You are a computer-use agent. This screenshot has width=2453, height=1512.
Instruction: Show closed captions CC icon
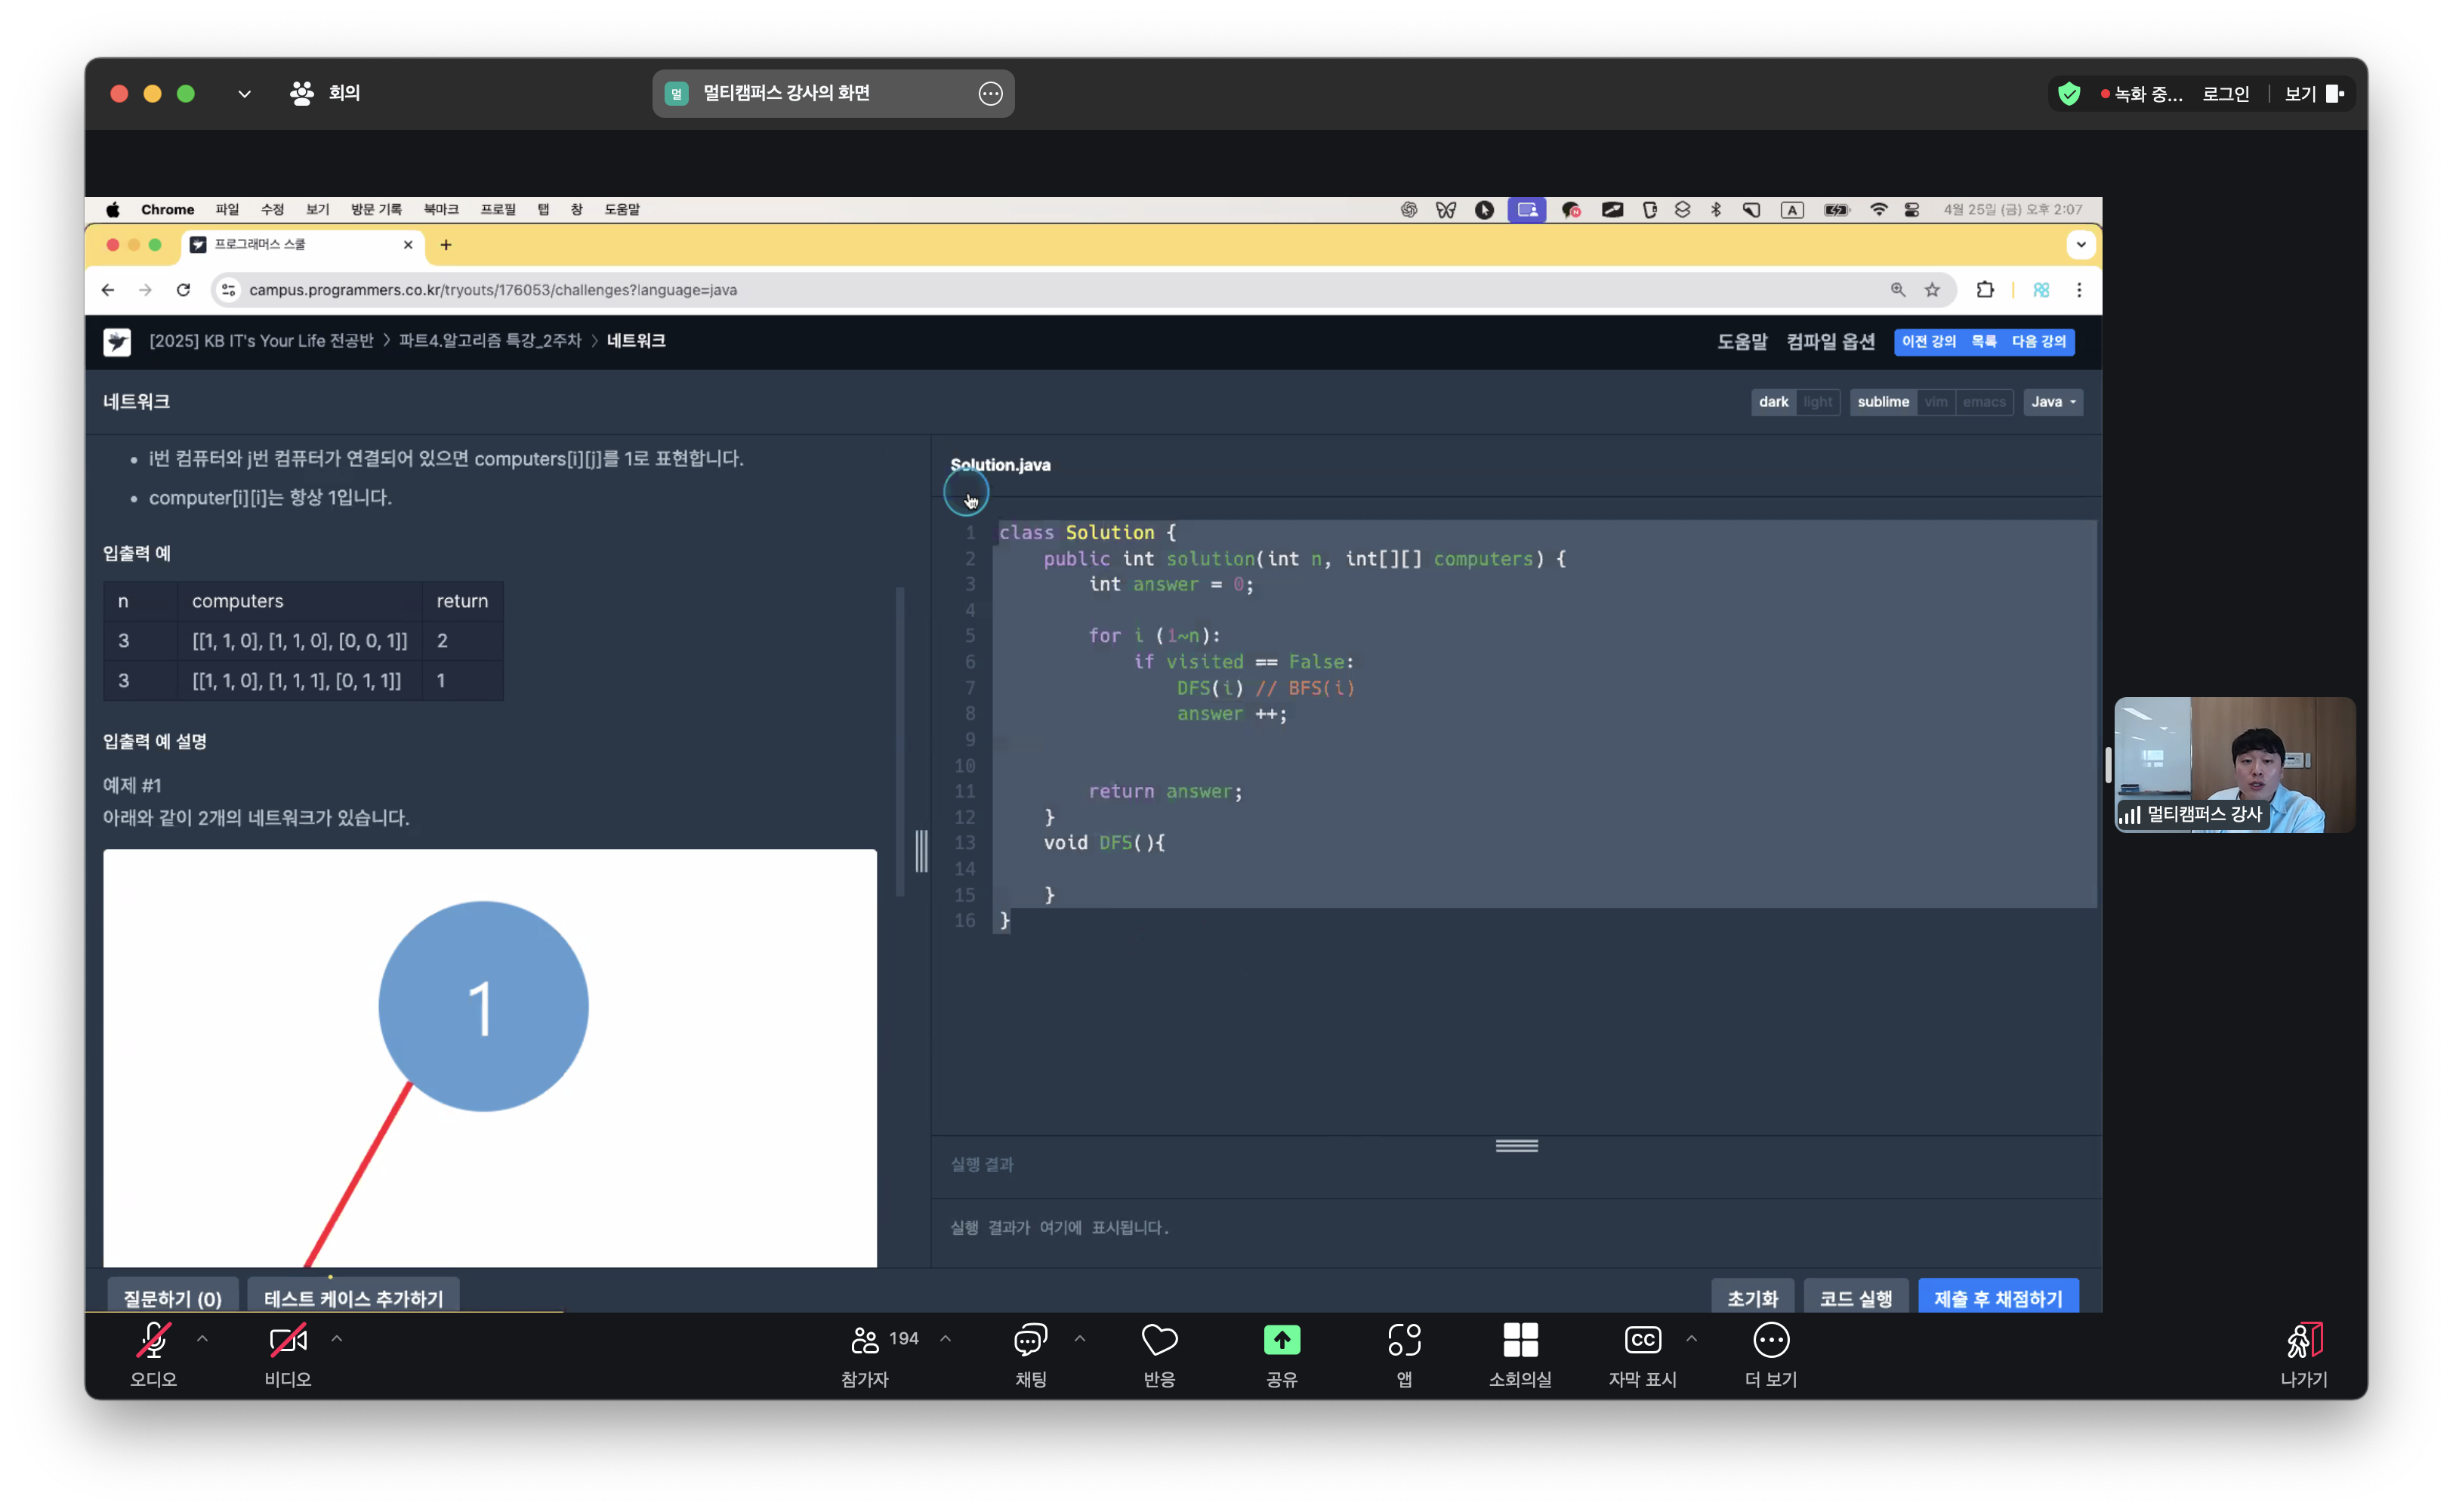[1642, 1340]
